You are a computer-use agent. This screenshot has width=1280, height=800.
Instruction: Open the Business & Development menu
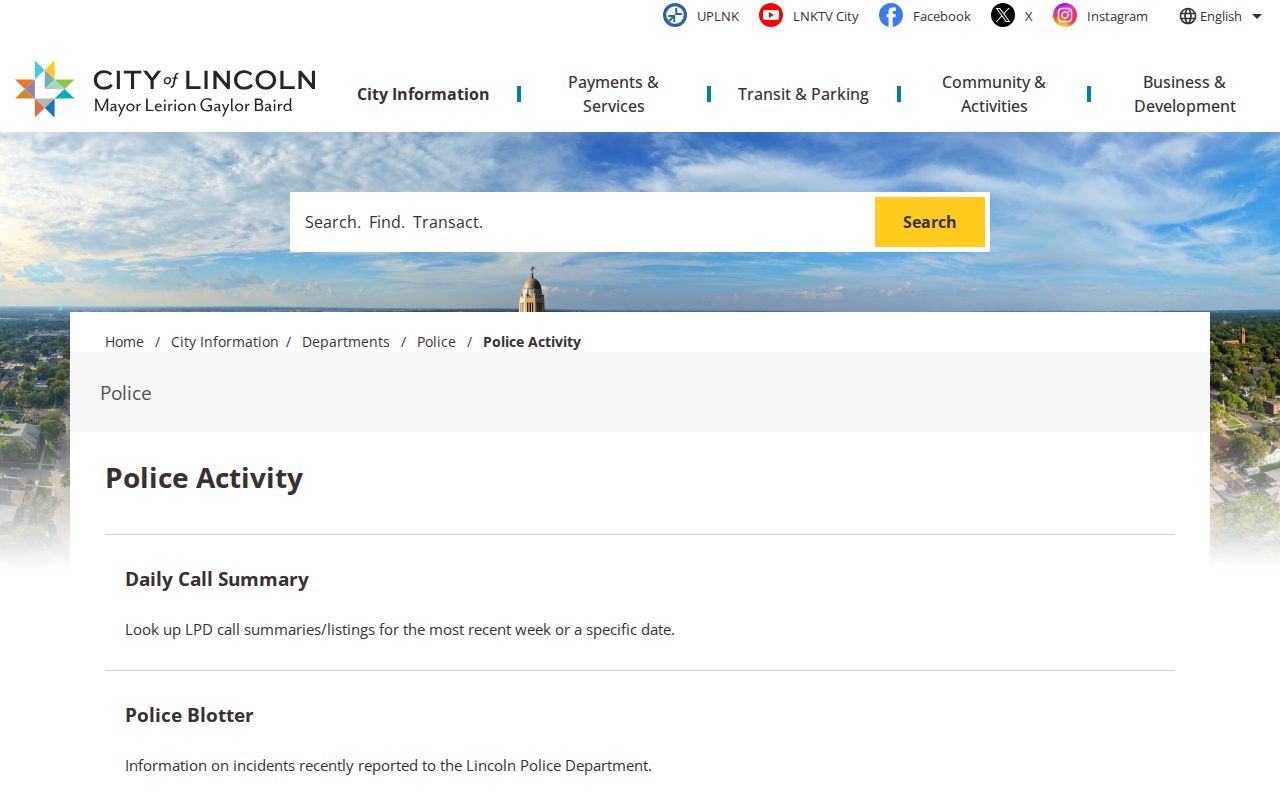[1185, 94]
